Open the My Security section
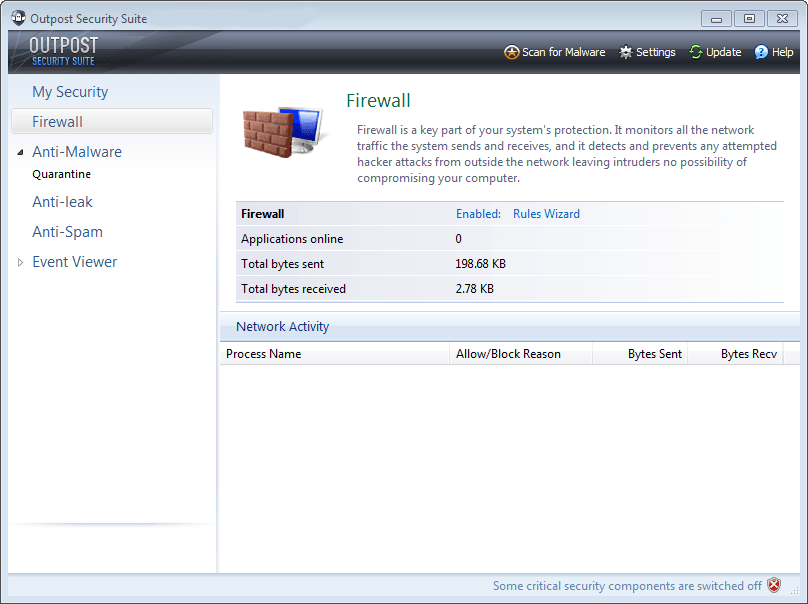 [70, 92]
